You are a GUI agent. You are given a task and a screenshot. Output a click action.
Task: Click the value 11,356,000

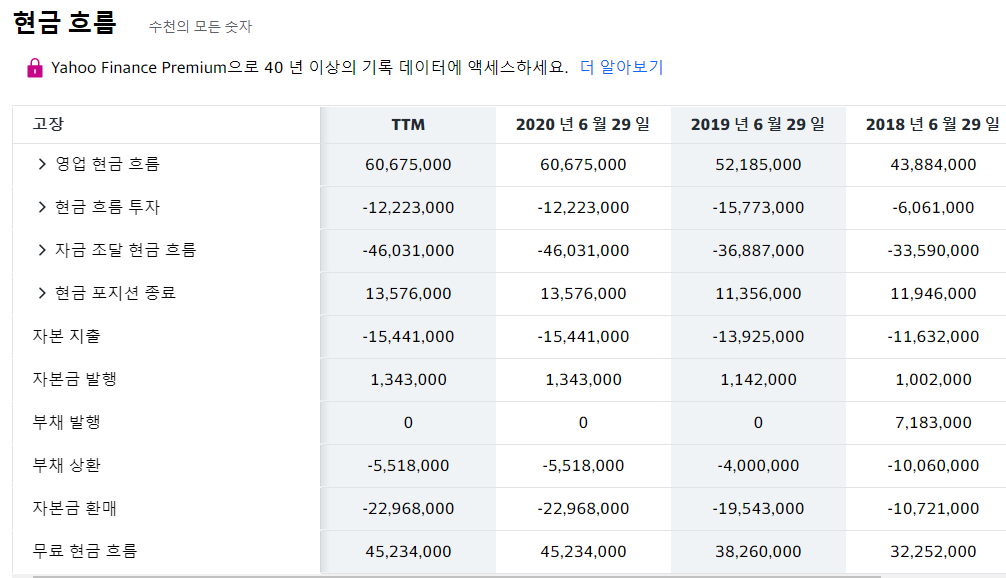[758, 294]
